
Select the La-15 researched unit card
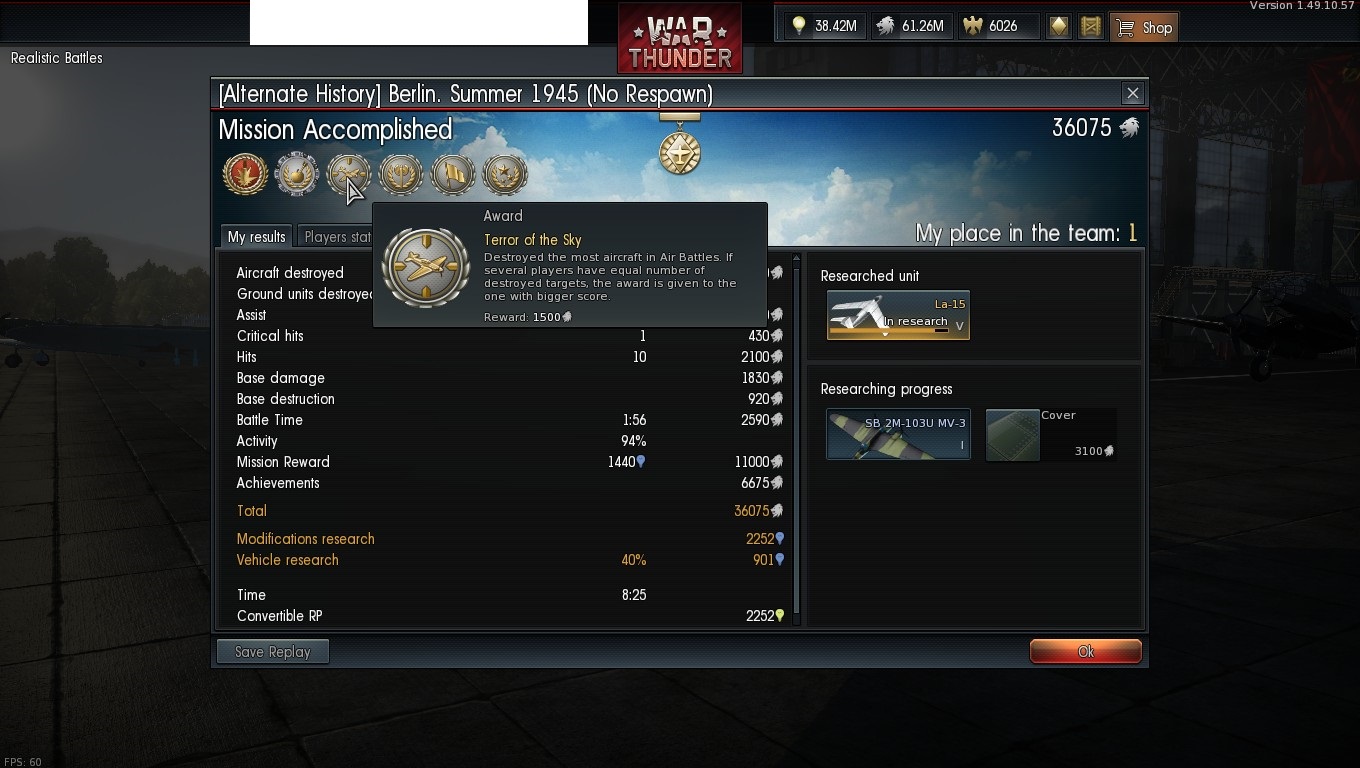898,315
